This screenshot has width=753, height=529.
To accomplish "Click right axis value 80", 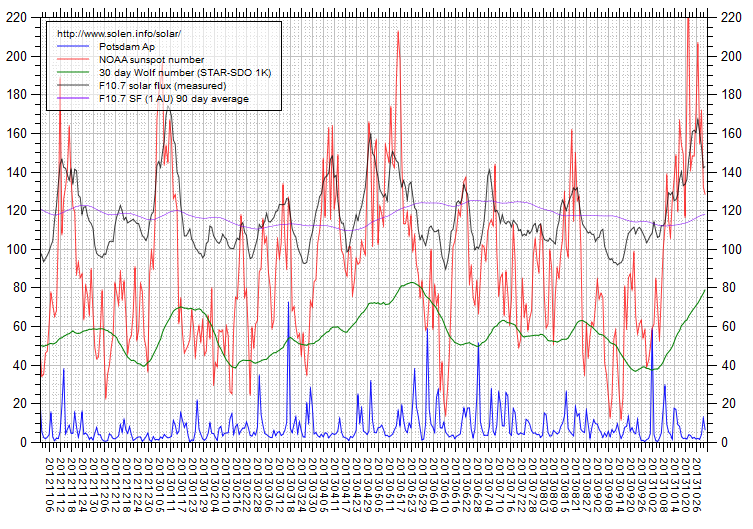I will click(x=728, y=288).
